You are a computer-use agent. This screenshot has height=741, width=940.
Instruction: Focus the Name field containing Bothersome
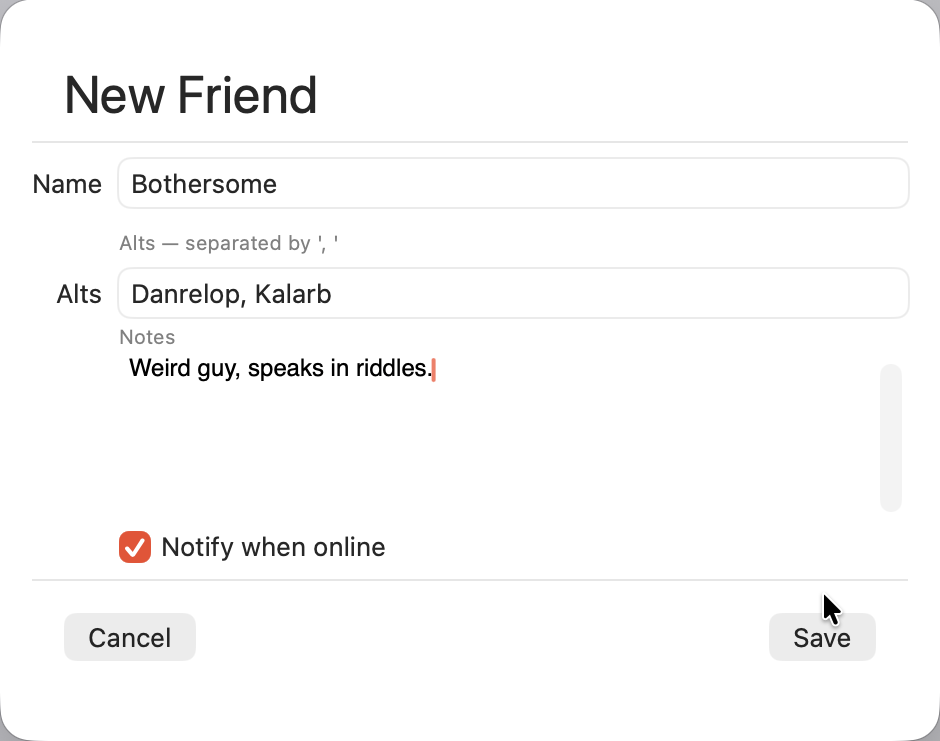pyautogui.click(x=513, y=183)
